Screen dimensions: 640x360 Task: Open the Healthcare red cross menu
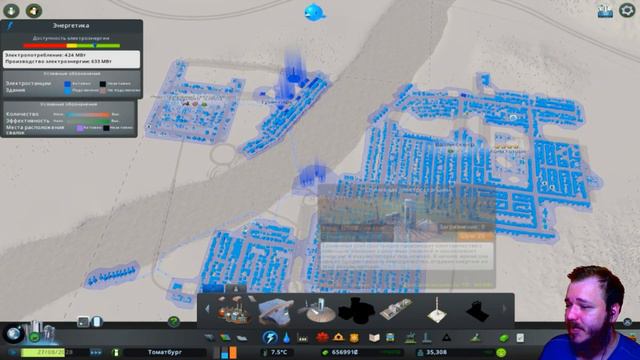(322, 338)
